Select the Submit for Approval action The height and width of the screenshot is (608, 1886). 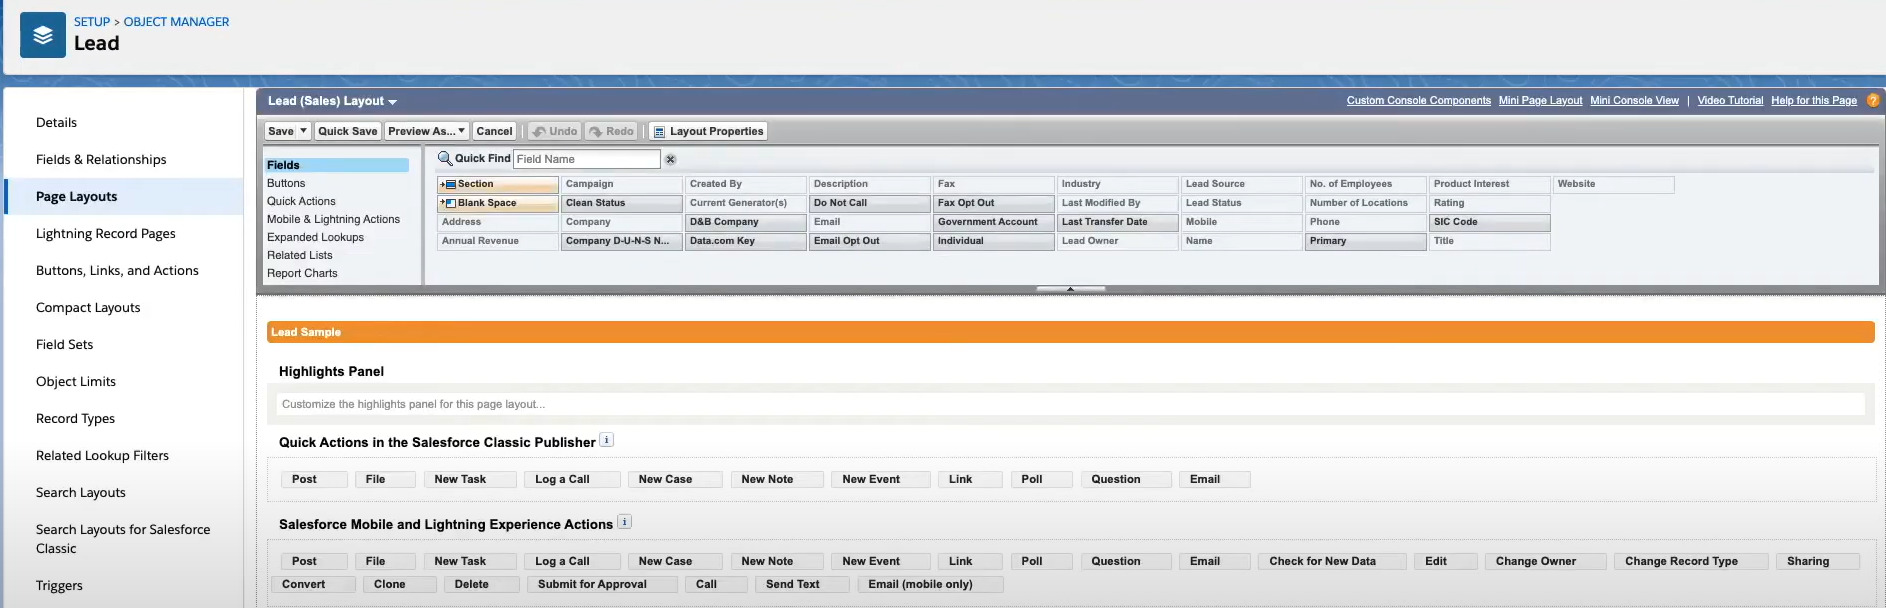tap(602, 584)
